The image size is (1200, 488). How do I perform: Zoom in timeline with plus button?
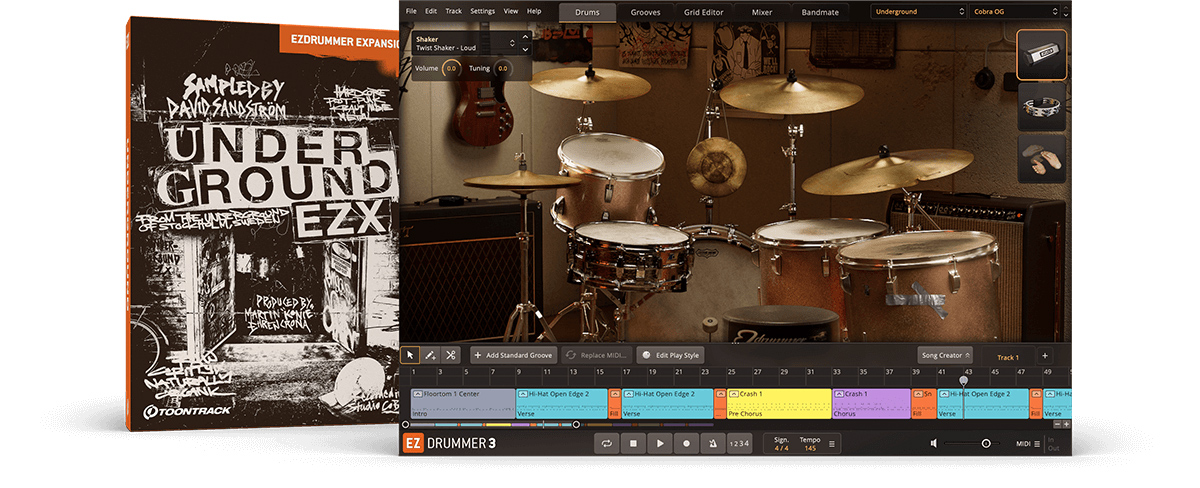1066,424
